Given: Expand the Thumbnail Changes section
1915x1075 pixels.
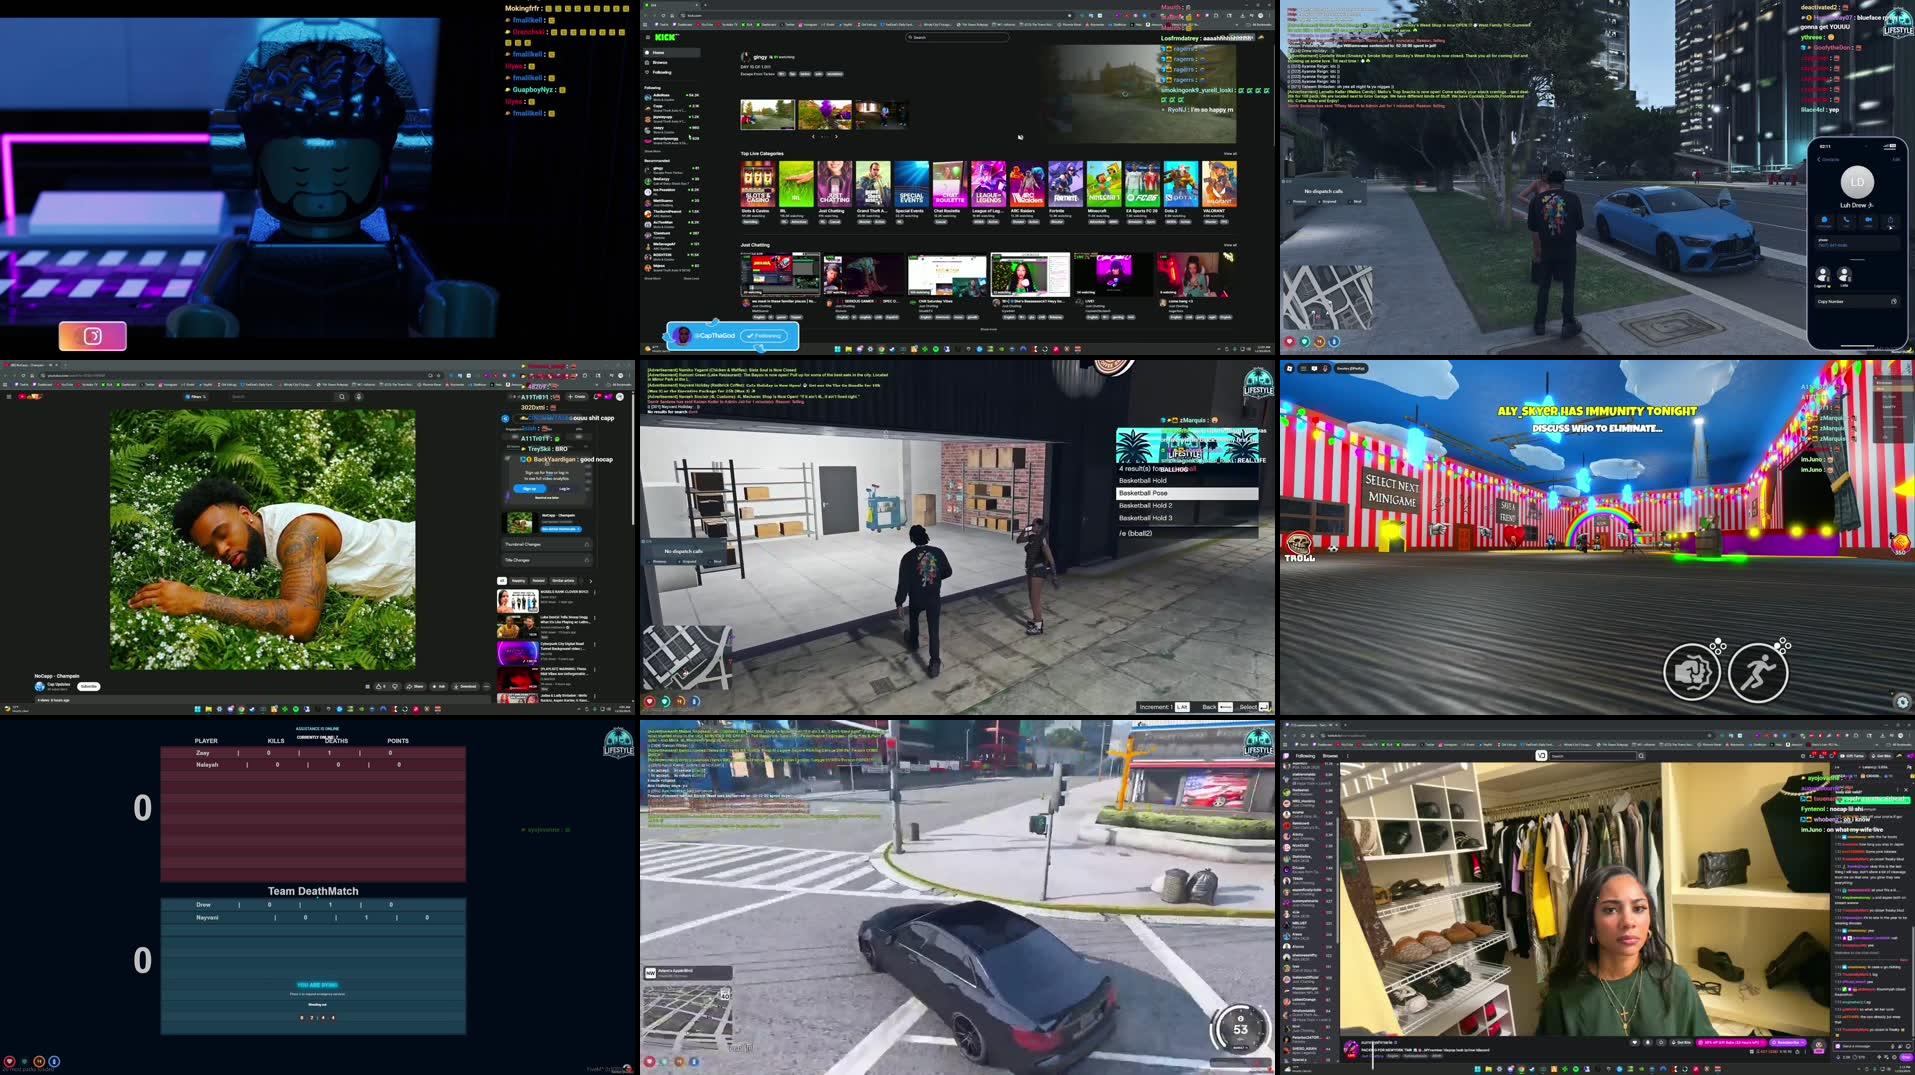Looking at the screenshot, I should tap(588, 545).
